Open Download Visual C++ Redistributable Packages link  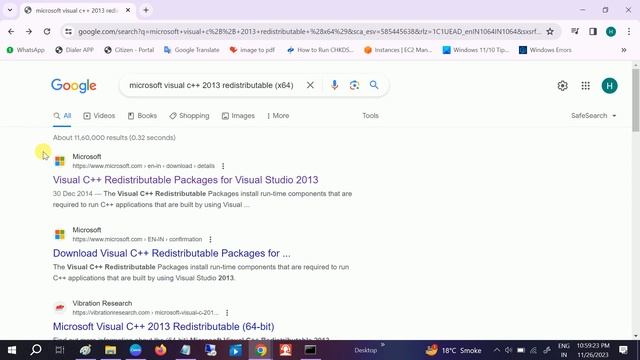[171, 253]
